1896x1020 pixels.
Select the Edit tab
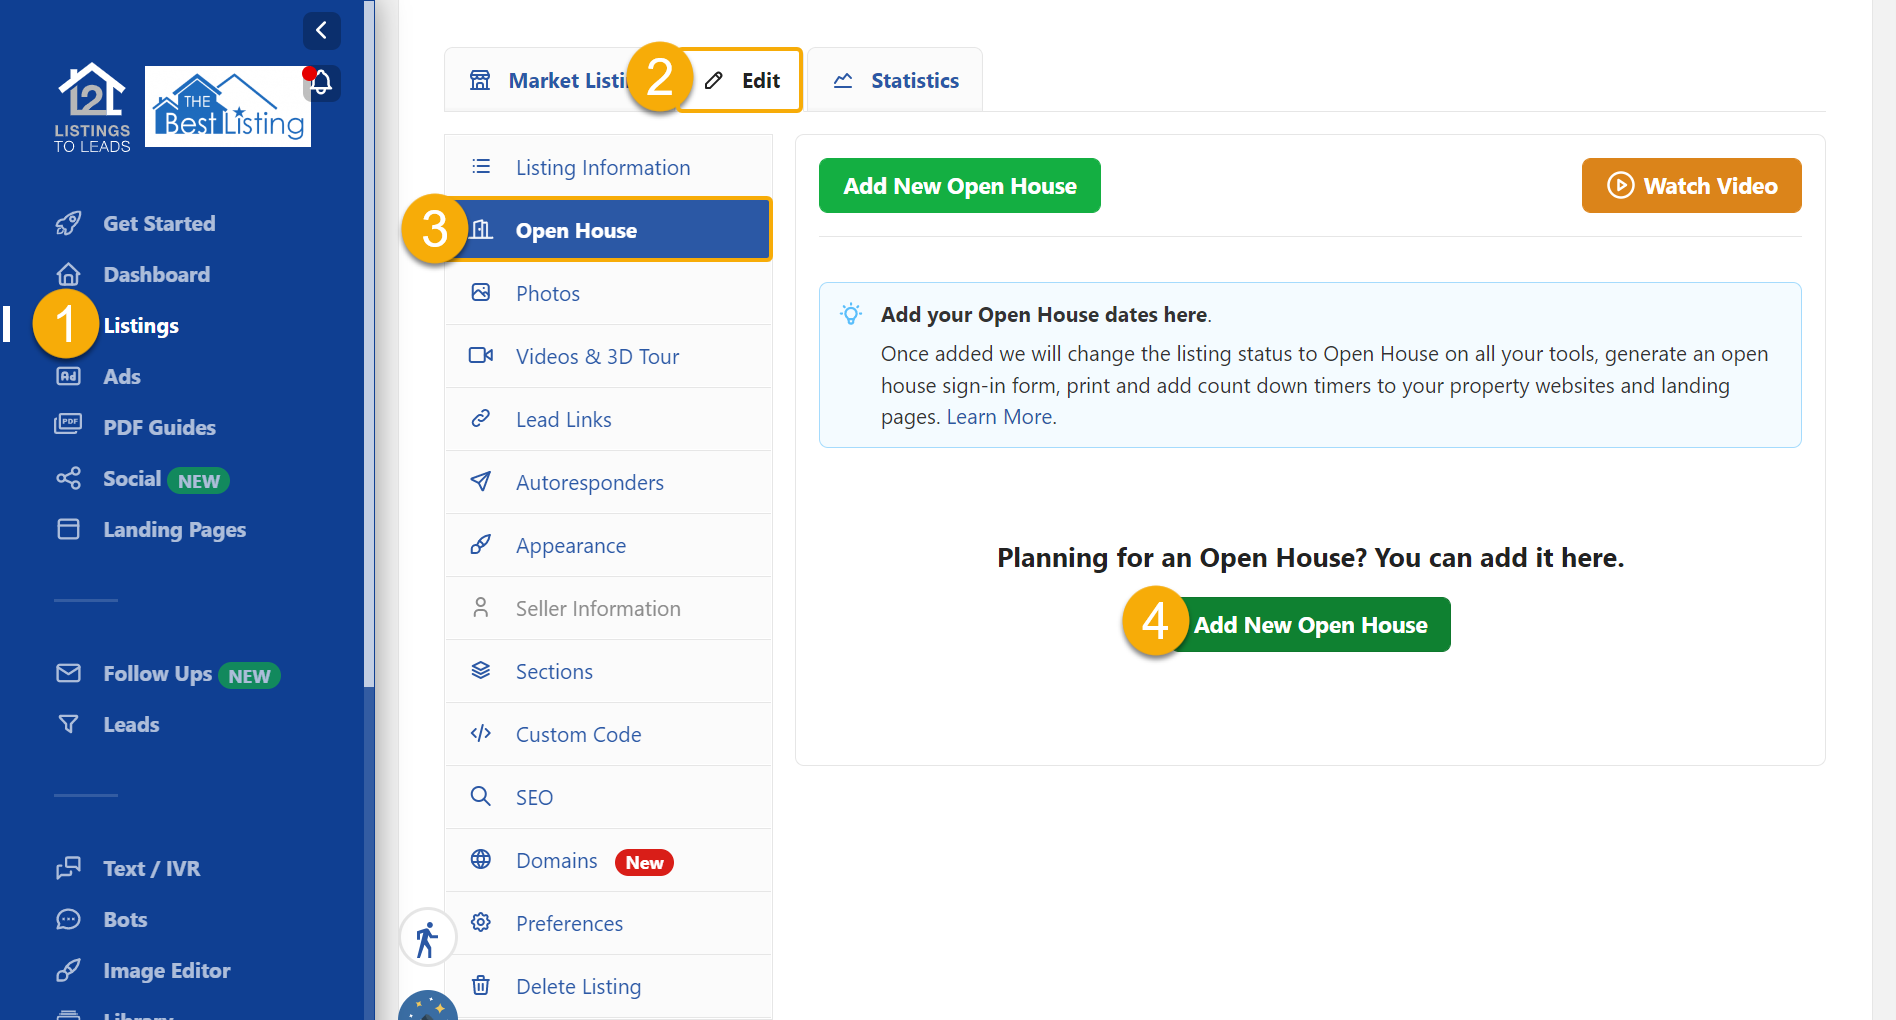coord(743,80)
